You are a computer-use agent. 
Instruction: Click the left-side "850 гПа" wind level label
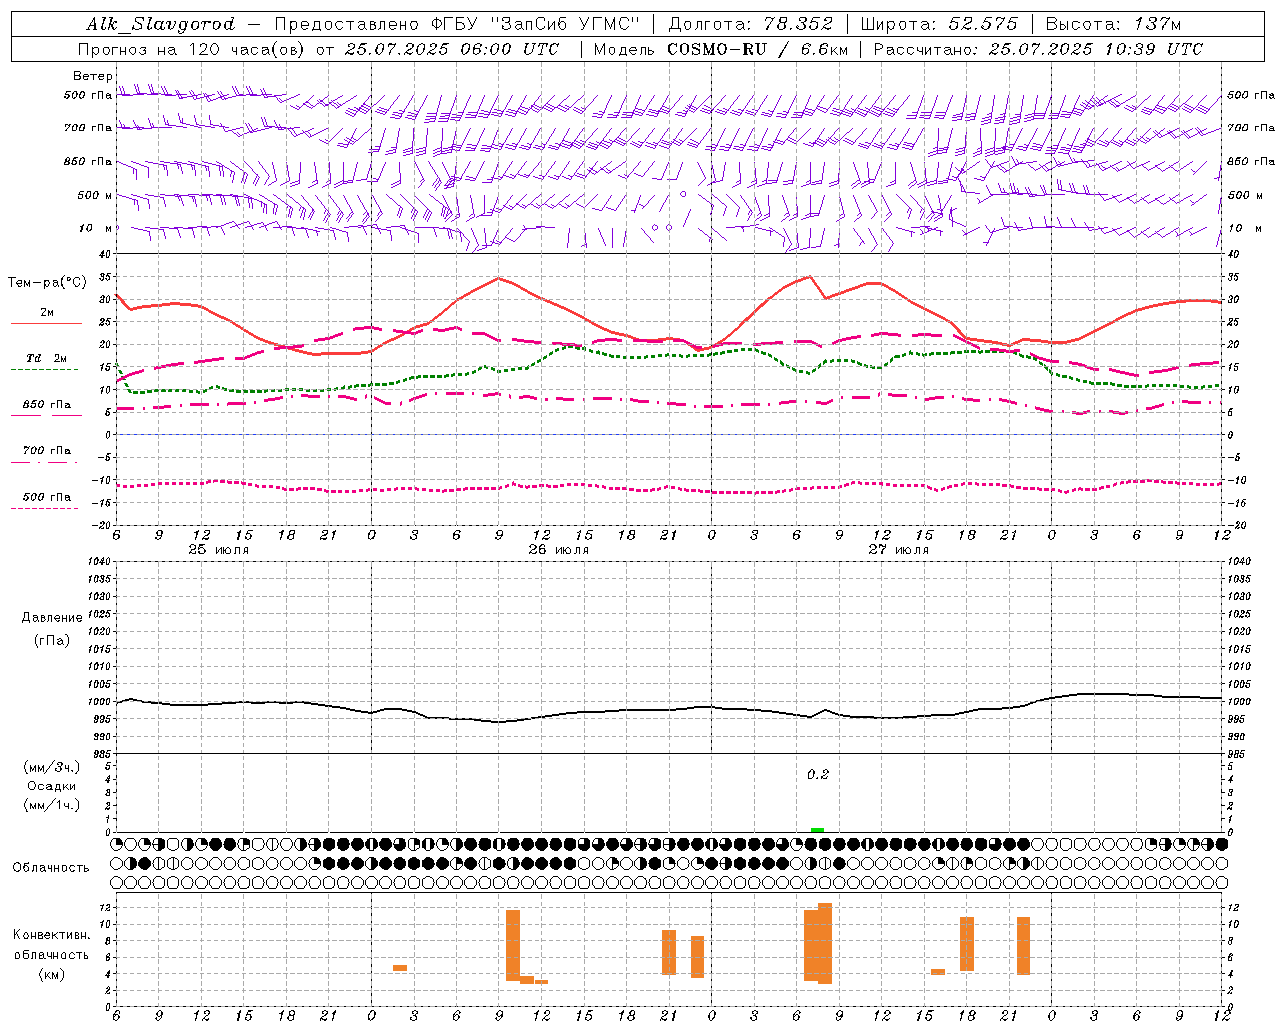tap(88, 161)
